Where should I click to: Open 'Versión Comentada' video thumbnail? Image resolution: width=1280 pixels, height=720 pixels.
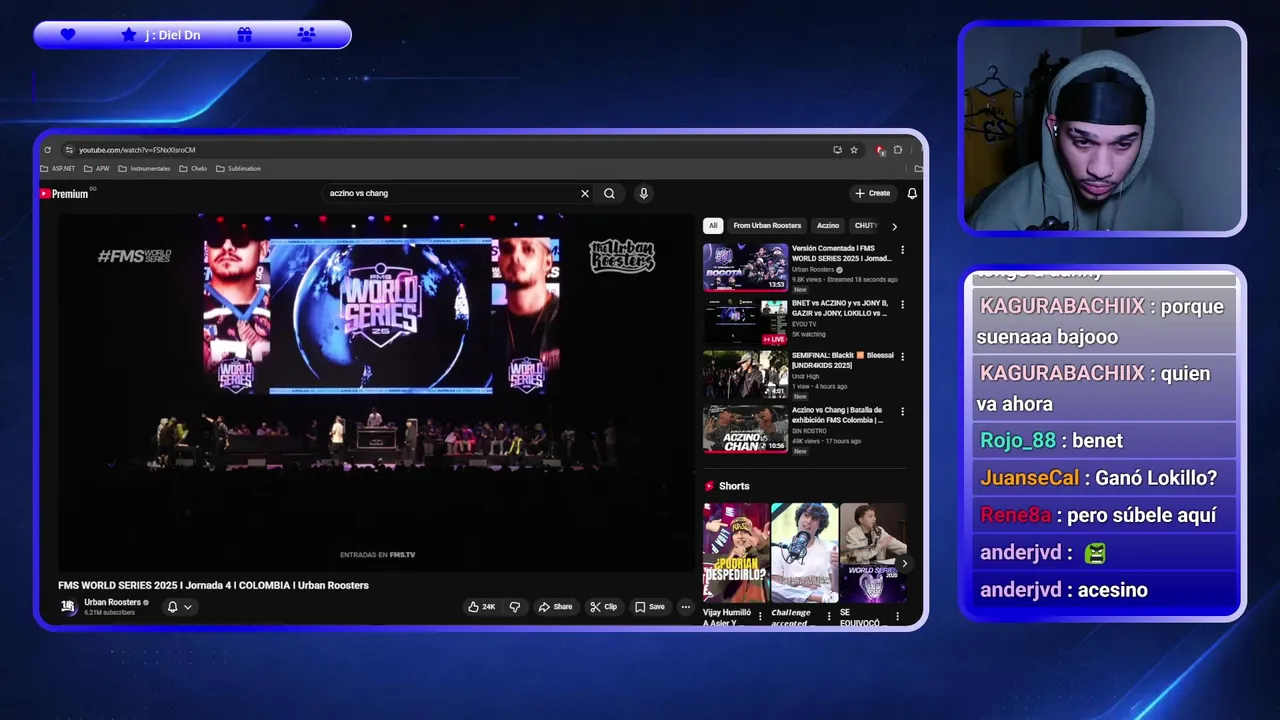745,267
